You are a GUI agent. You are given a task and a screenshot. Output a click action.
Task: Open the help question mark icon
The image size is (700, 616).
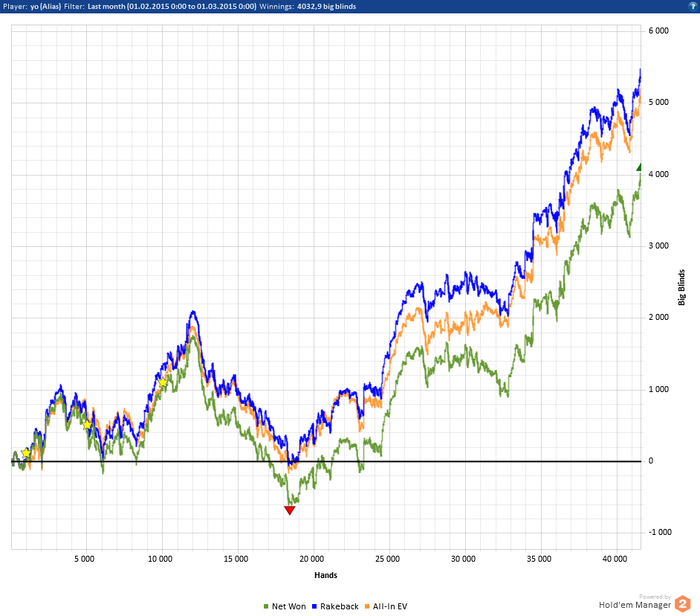pos(693,6)
